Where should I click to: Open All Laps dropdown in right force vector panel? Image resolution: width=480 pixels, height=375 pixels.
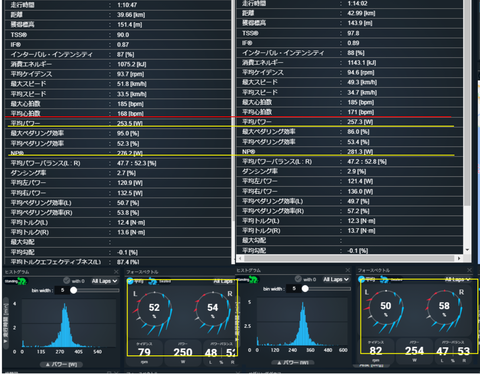click(458, 279)
